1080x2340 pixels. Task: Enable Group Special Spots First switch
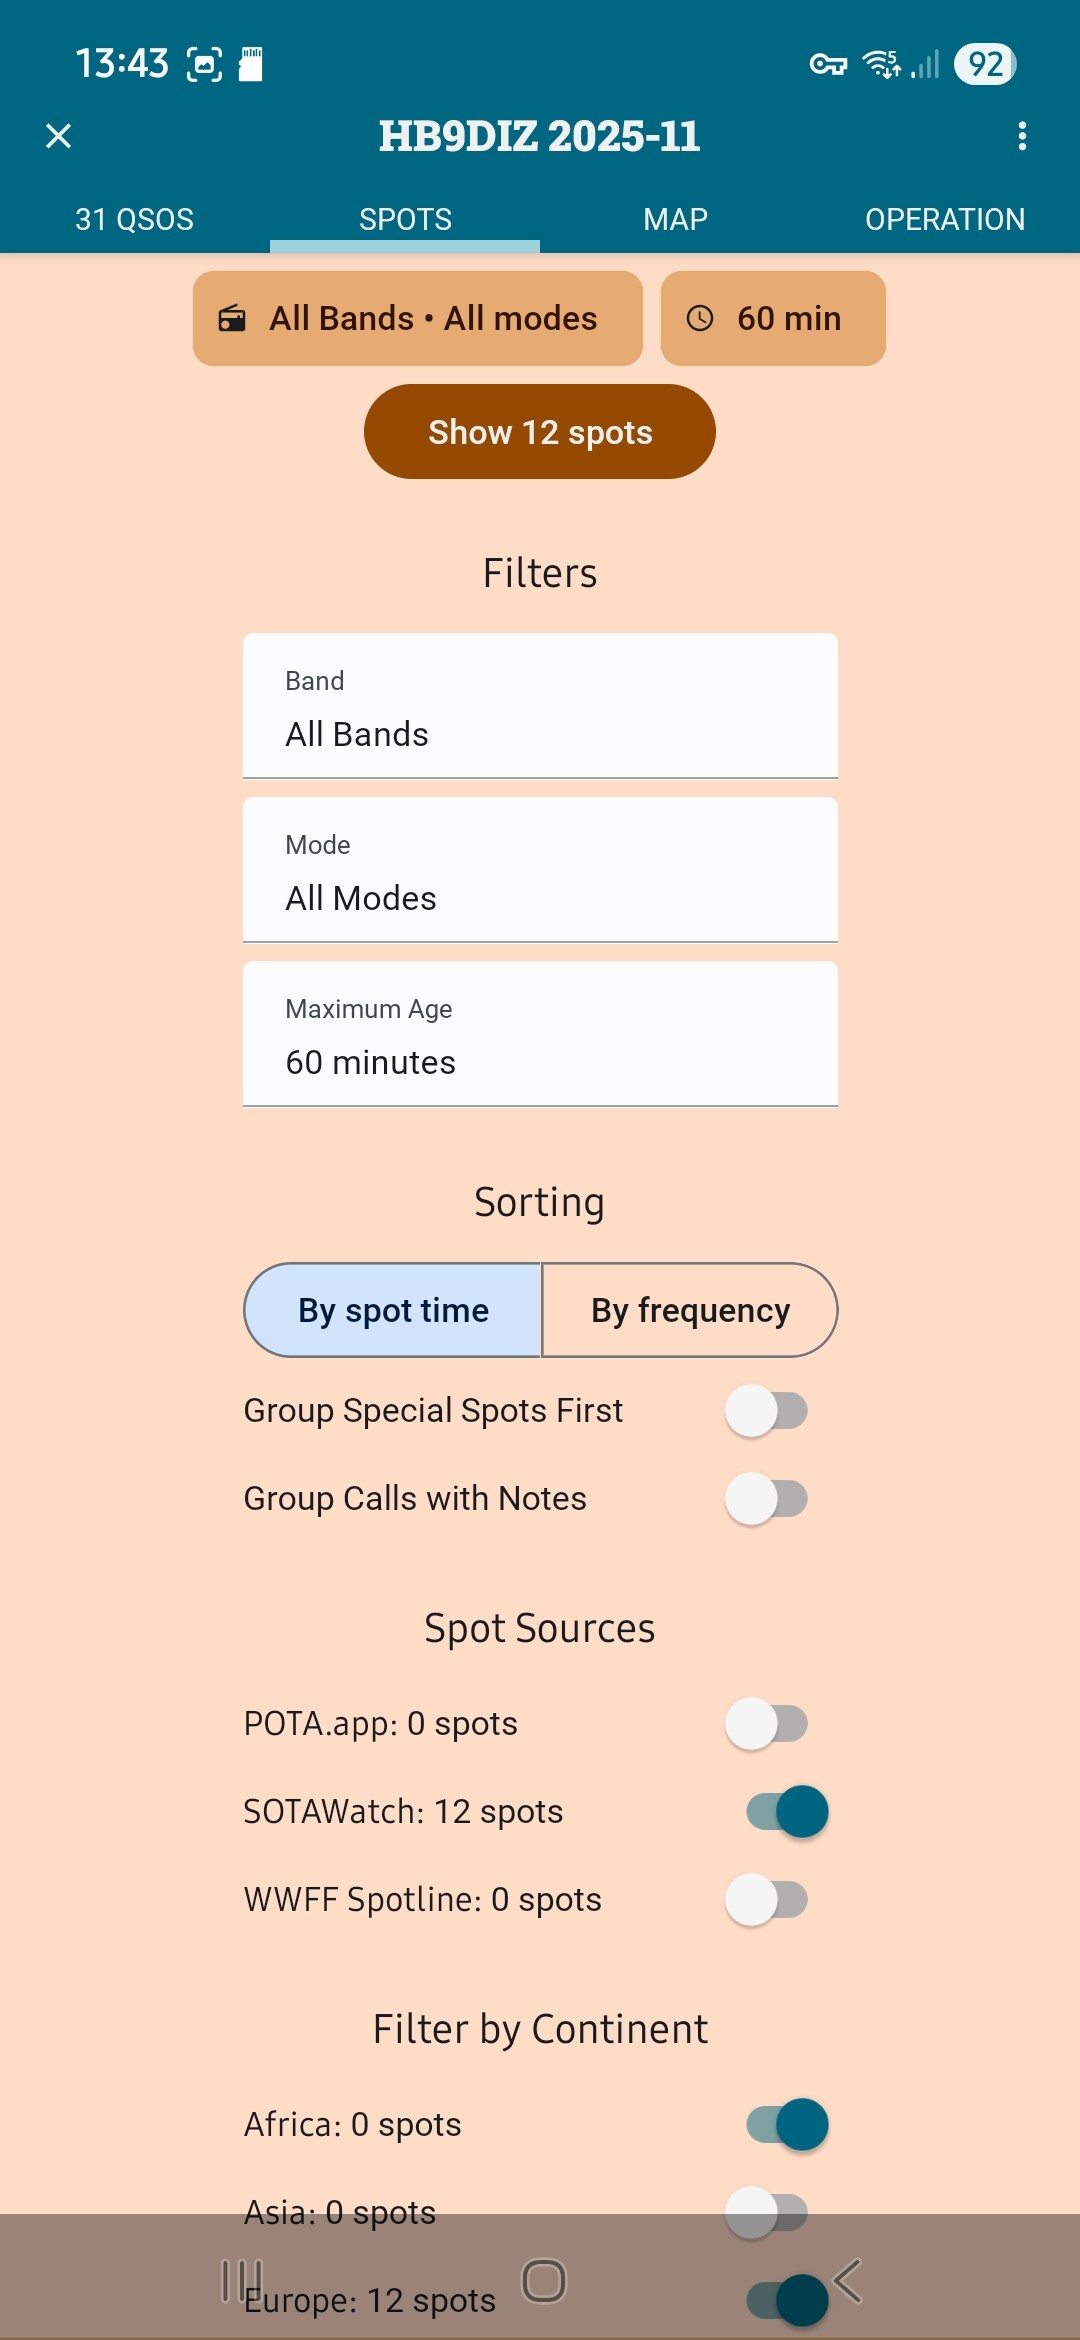(x=767, y=1411)
